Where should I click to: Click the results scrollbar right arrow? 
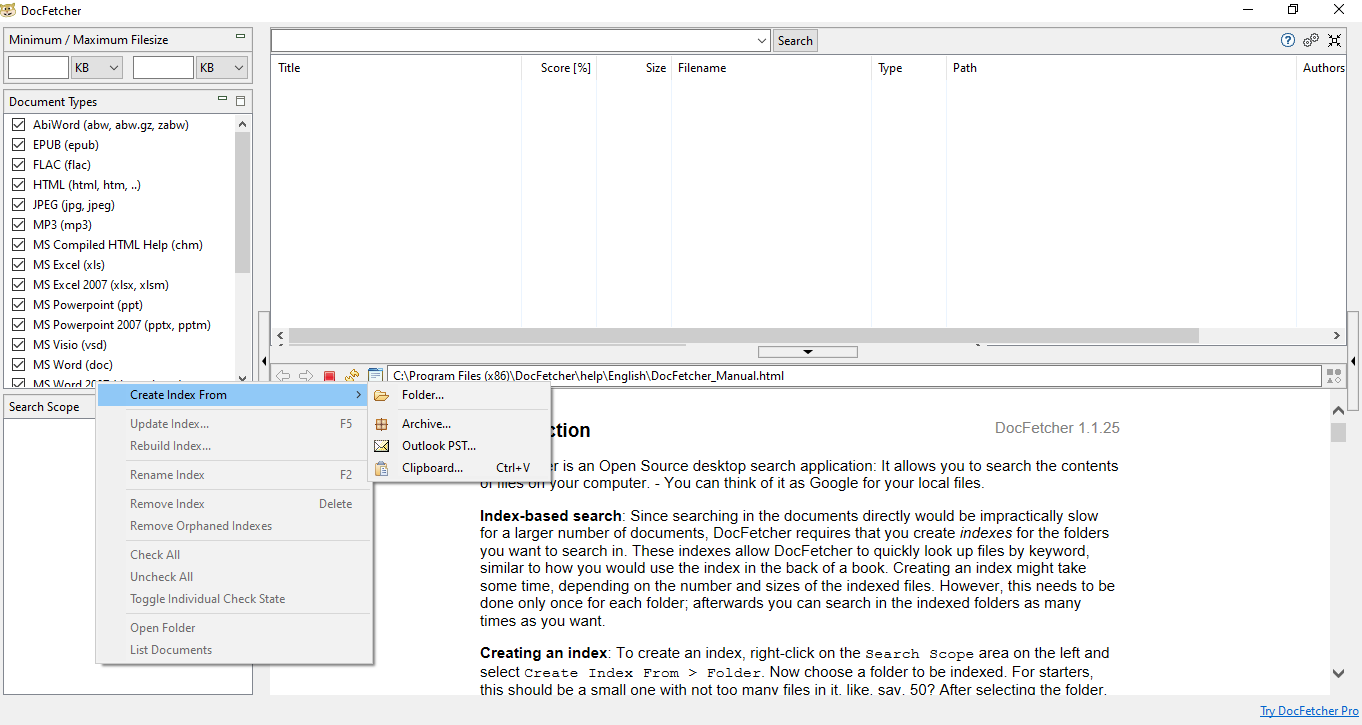pos(1337,336)
